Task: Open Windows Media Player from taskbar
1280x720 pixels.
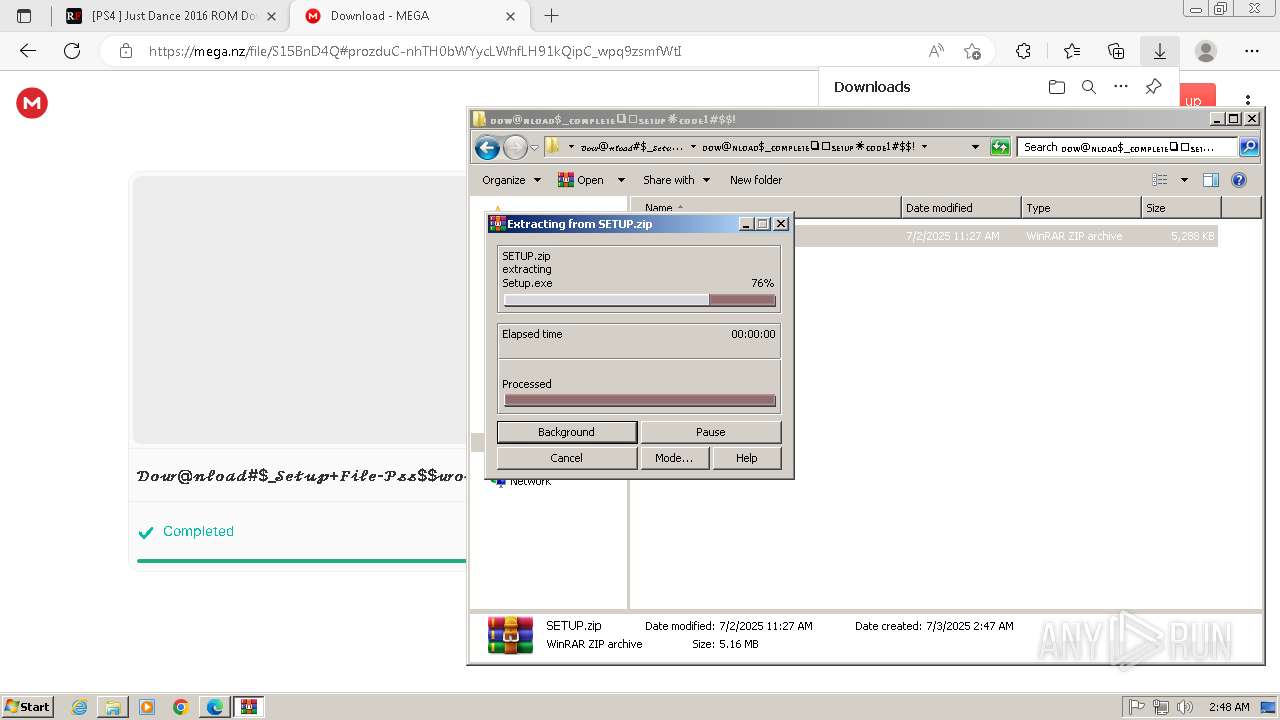Action: pyautogui.click(x=147, y=707)
